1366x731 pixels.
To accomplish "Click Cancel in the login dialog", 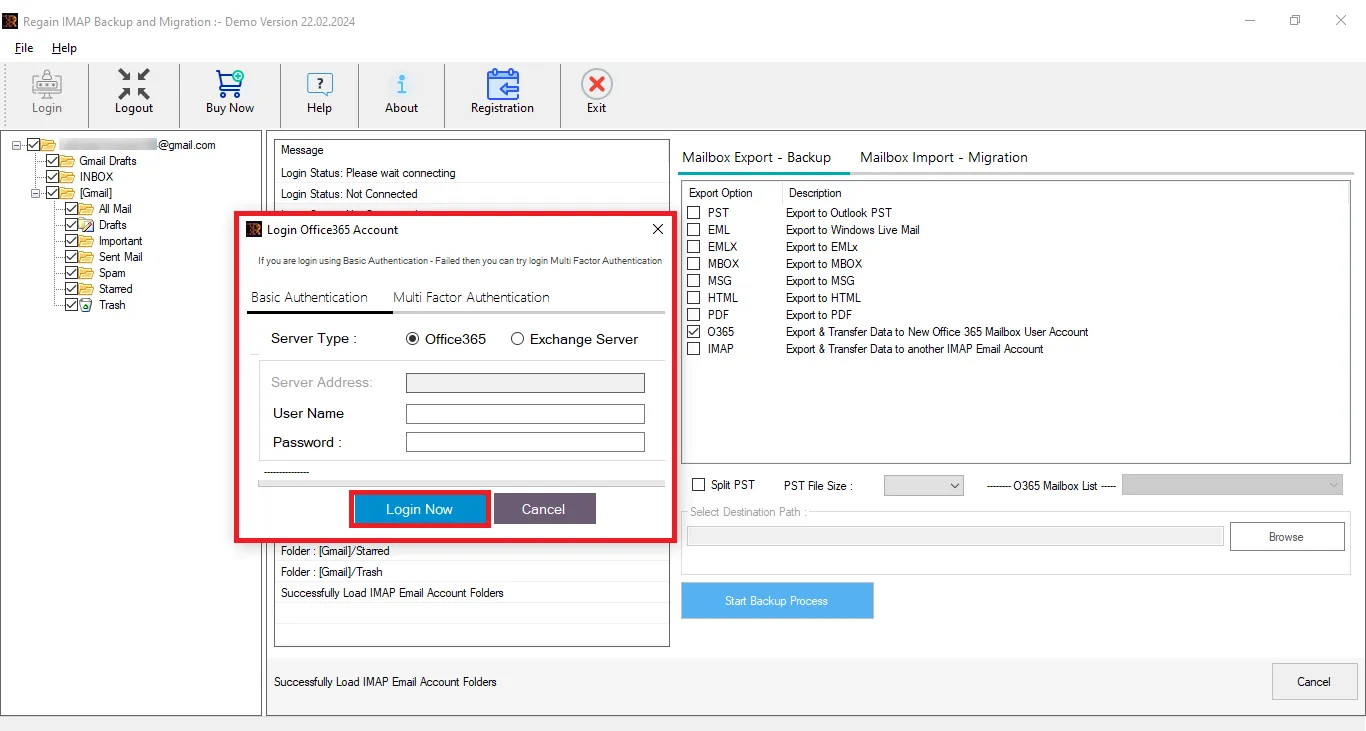I will [x=544, y=509].
